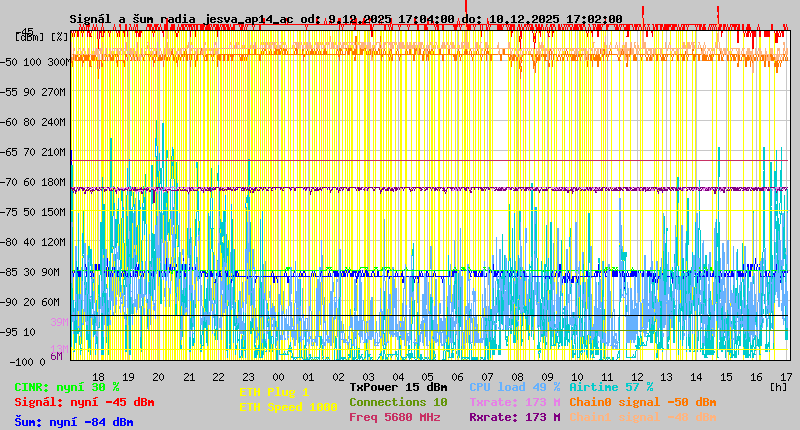Click hour label '22' on time axis

[218, 377]
